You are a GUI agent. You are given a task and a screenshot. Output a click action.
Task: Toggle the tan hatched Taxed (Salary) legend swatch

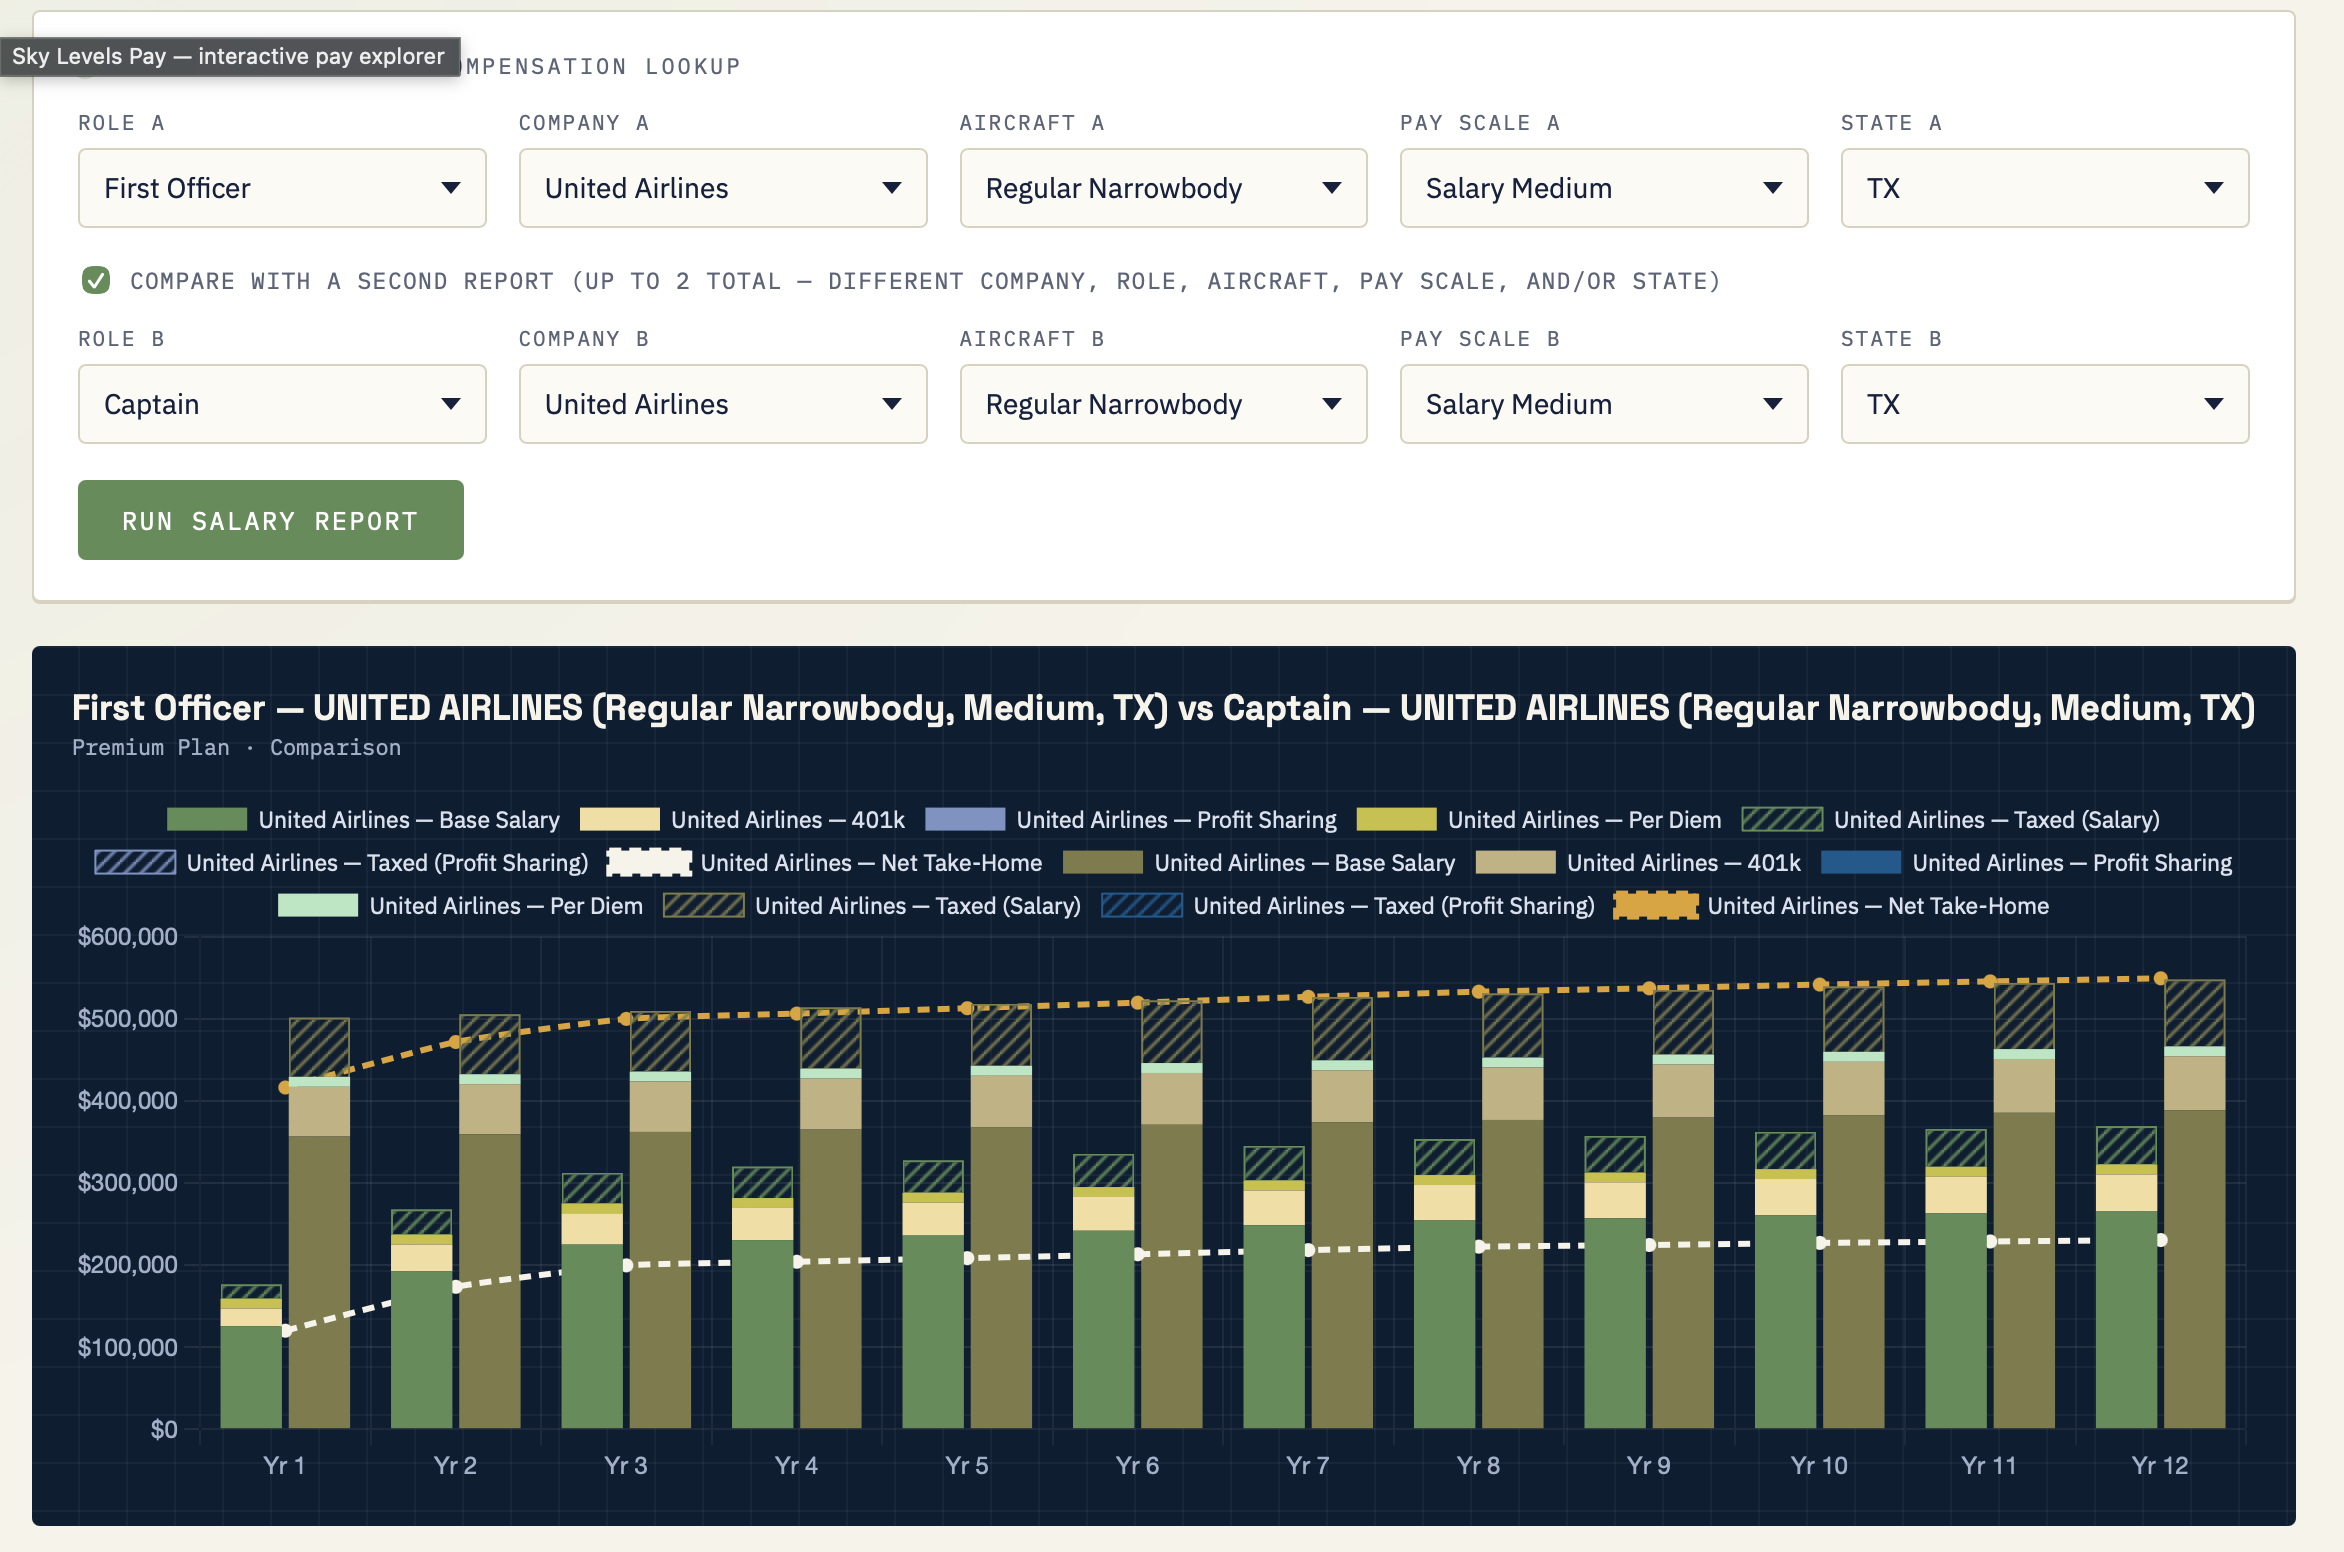704,906
